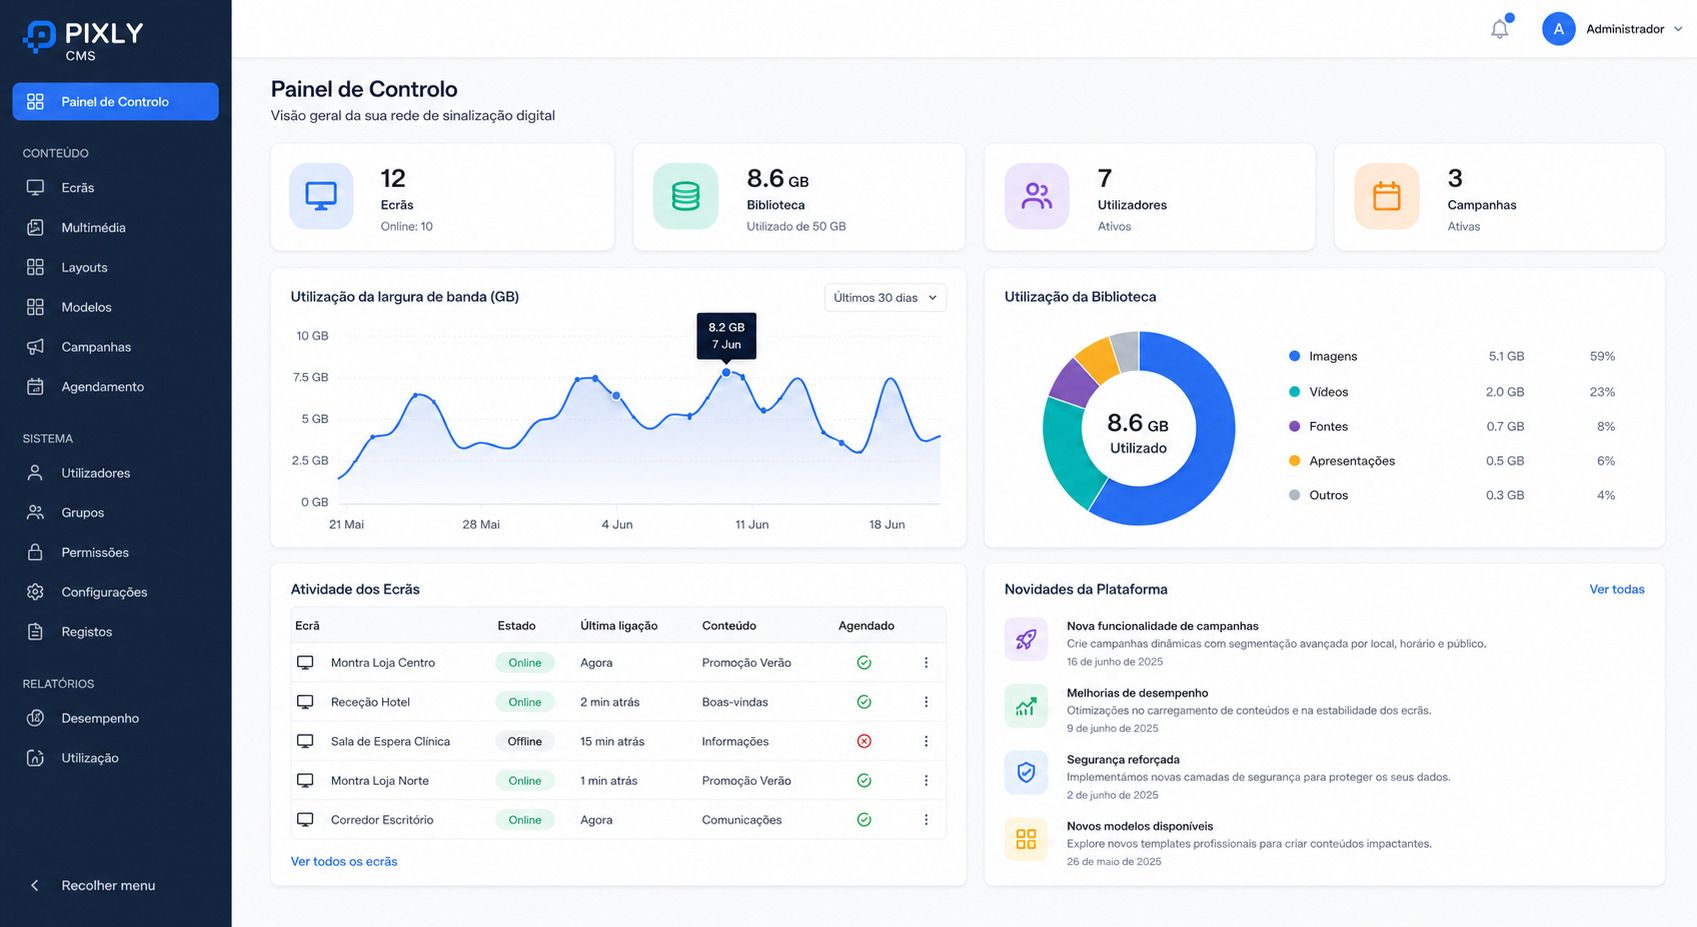Click the Corredor Escritório screen name

tap(382, 820)
